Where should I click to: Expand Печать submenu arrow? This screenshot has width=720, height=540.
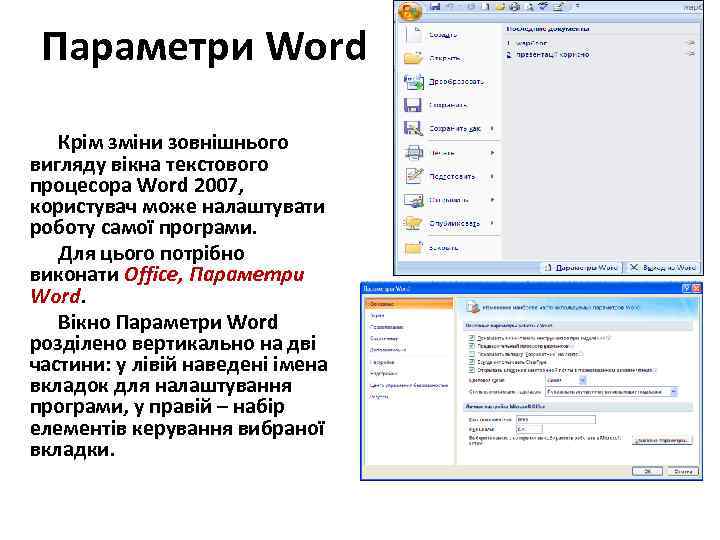point(492,152)
